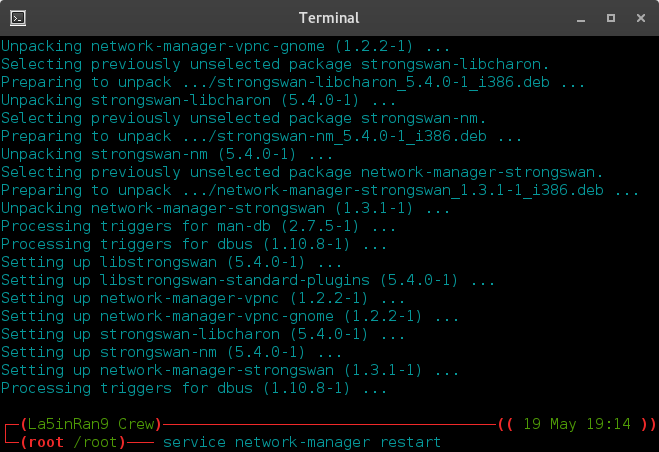The width and height of the screenshot is (659, 452).
Task: Click the La5inRan9 Crew prompt label
Action: [x=91, y=424]
